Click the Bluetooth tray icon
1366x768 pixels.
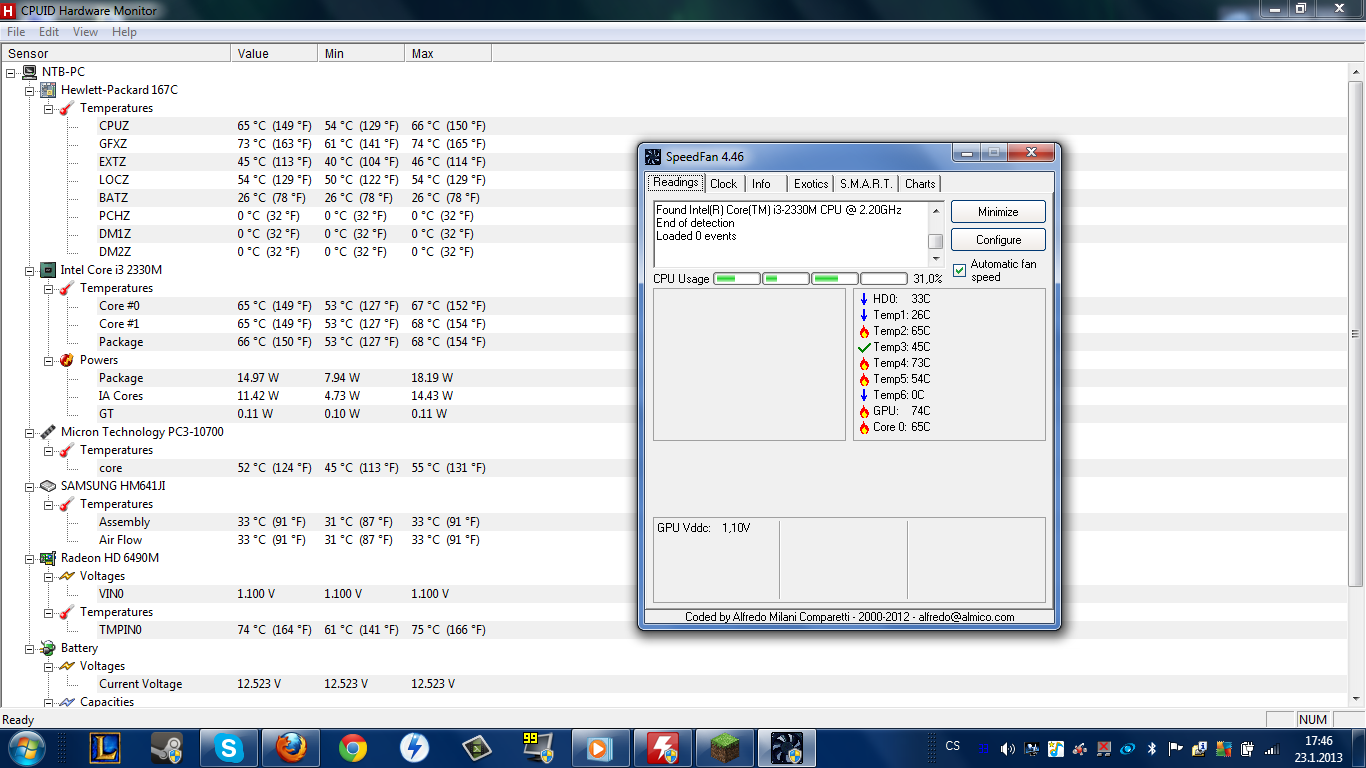pos(1151,748)
